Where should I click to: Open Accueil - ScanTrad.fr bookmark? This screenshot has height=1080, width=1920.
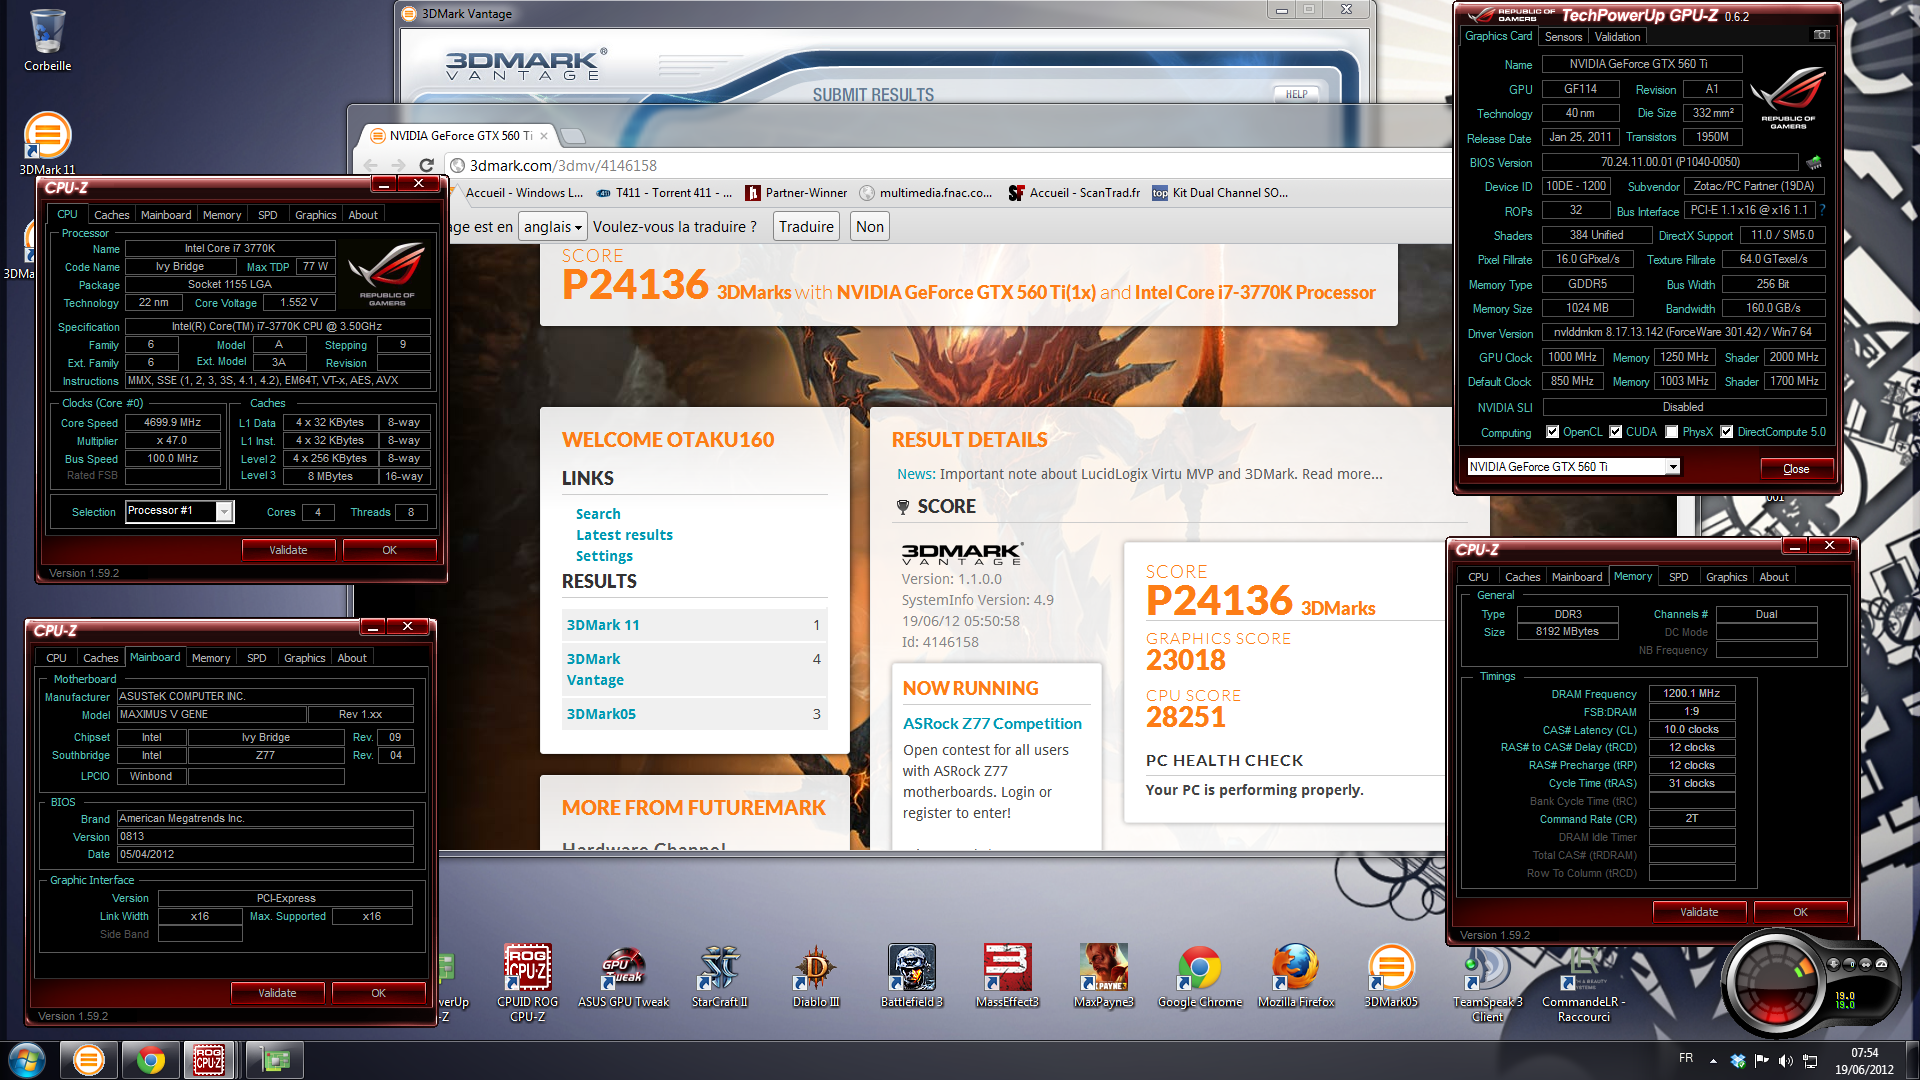[x=1074, y=193]
